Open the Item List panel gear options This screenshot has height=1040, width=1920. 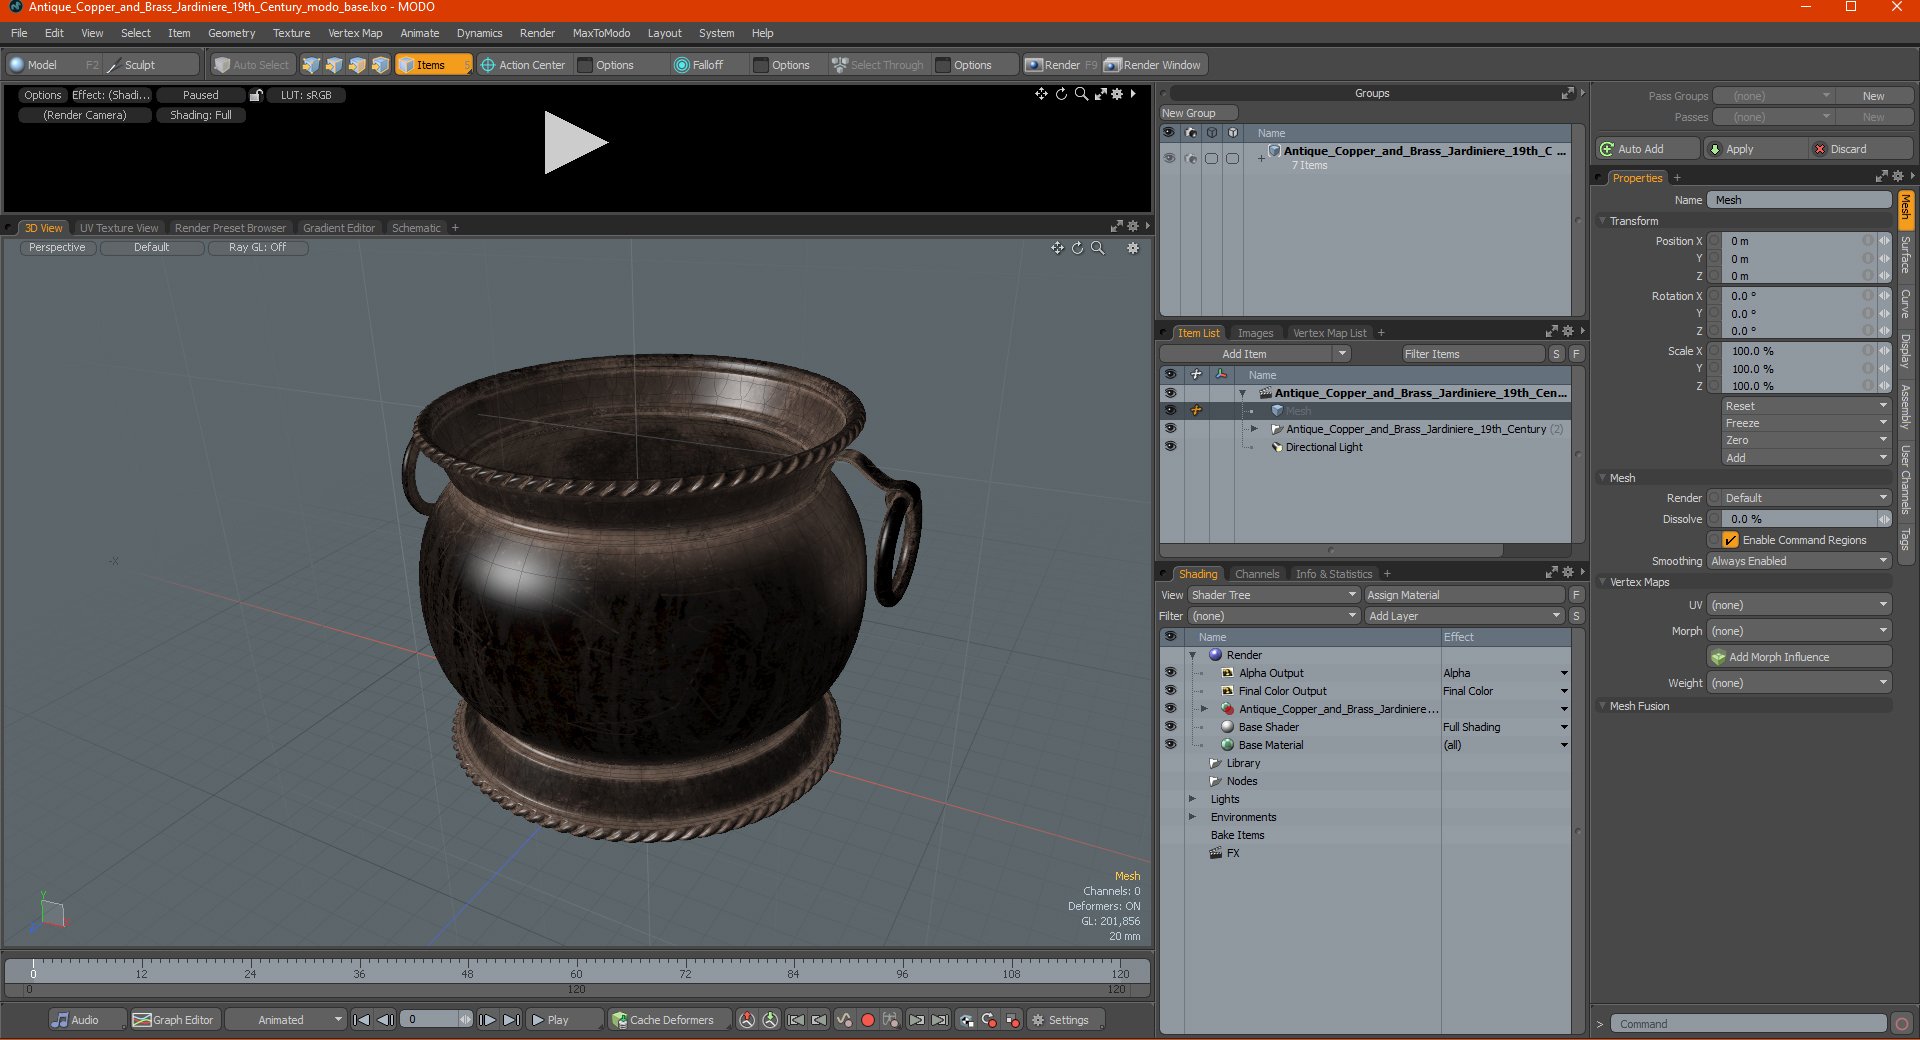[1568, 332]
